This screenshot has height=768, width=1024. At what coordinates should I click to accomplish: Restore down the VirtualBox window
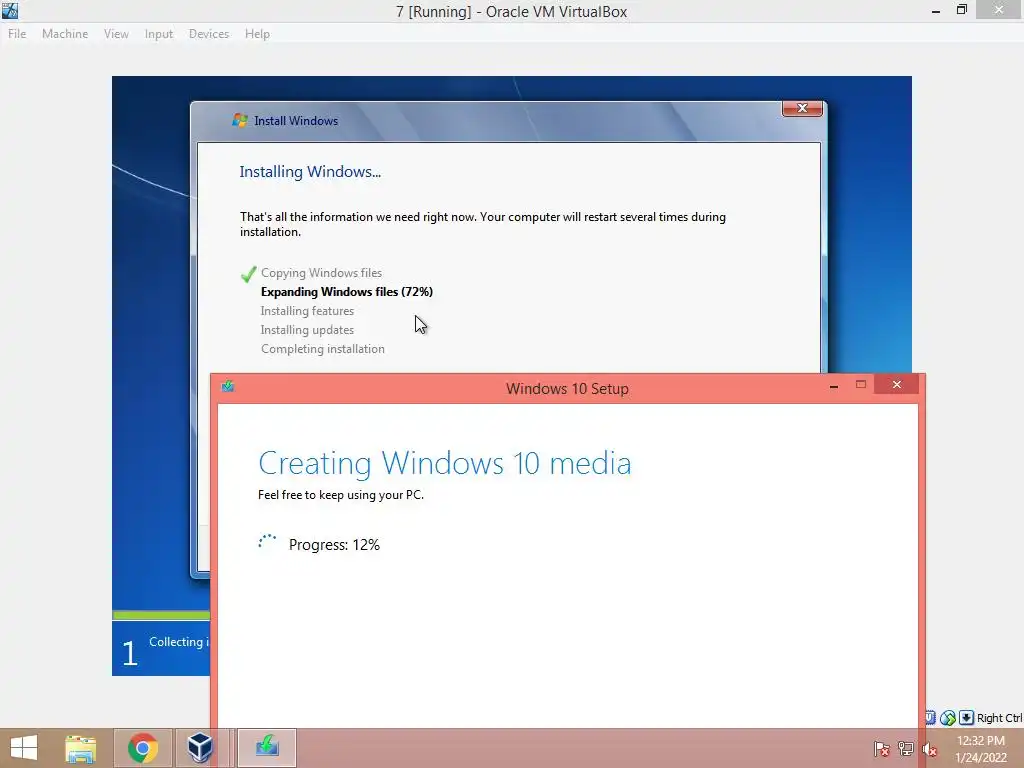pos(961,10)
